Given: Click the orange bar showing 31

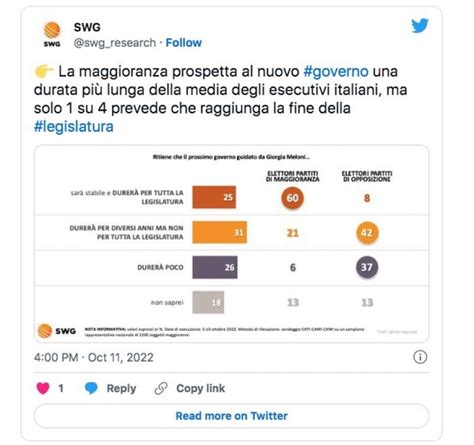Looking at the screenshot, I should pyautogui.click(x=220, y=232).
